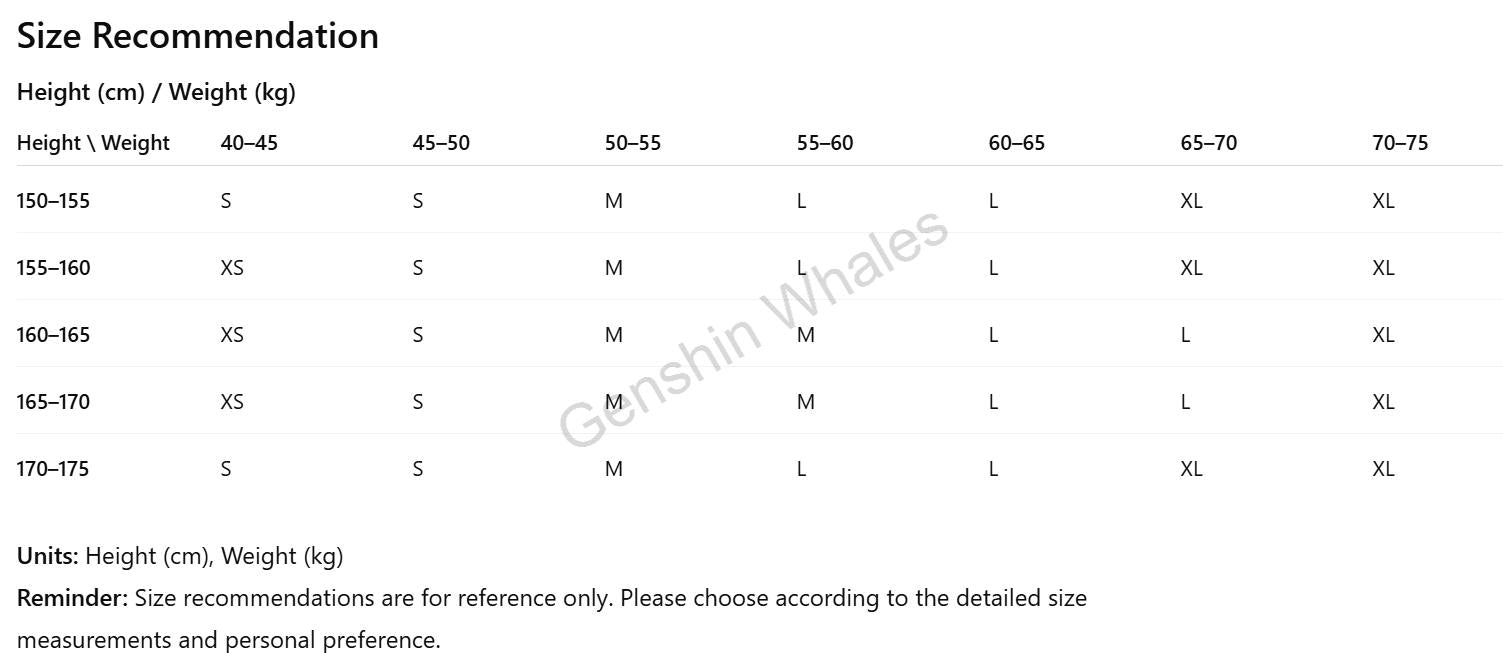
Task: Click XS in the 155–160 height row
Action: pos(232,268)
